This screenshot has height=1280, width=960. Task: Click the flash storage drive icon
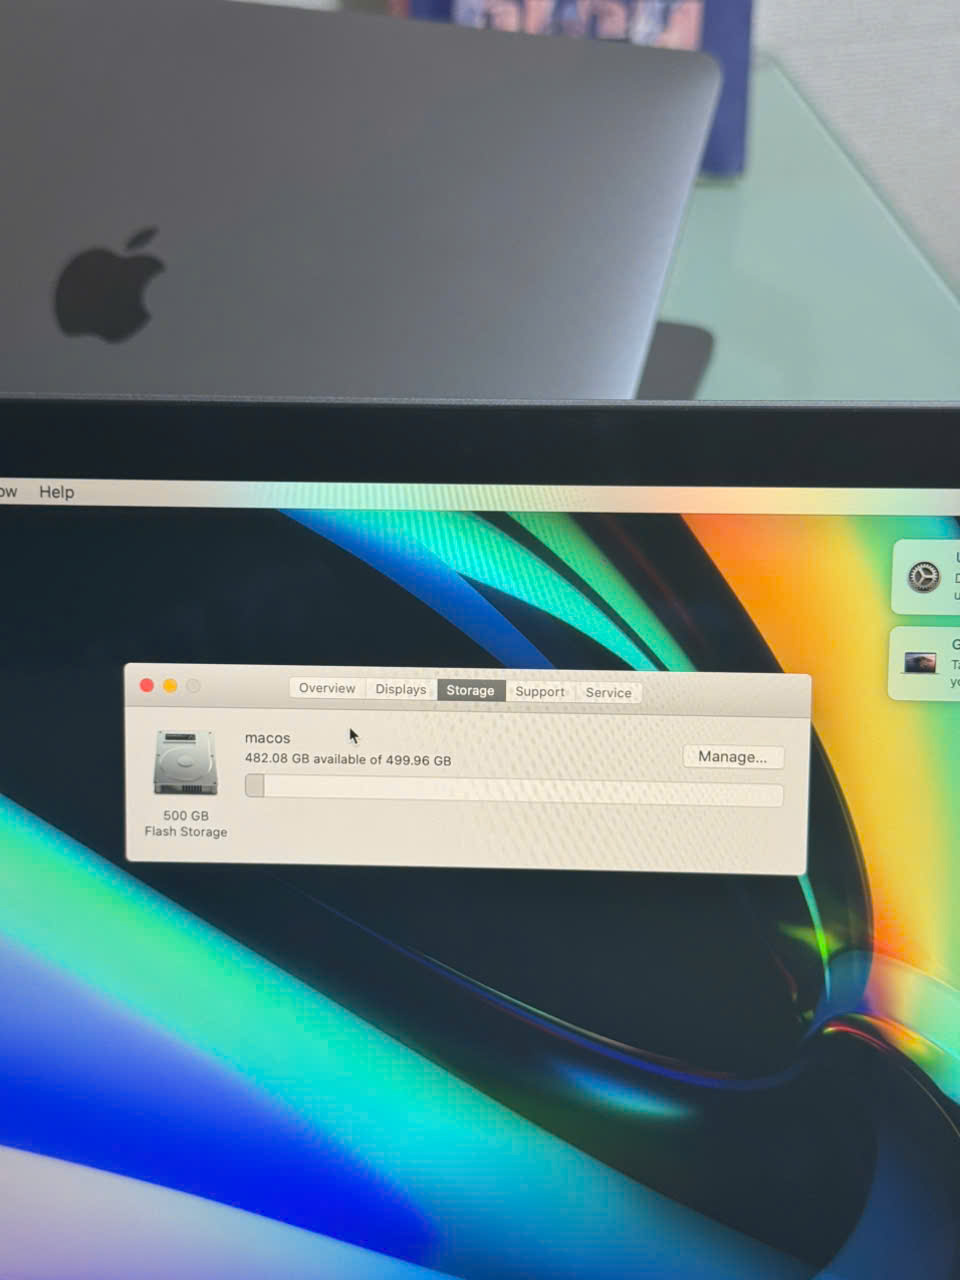click(x=185, y=763)
